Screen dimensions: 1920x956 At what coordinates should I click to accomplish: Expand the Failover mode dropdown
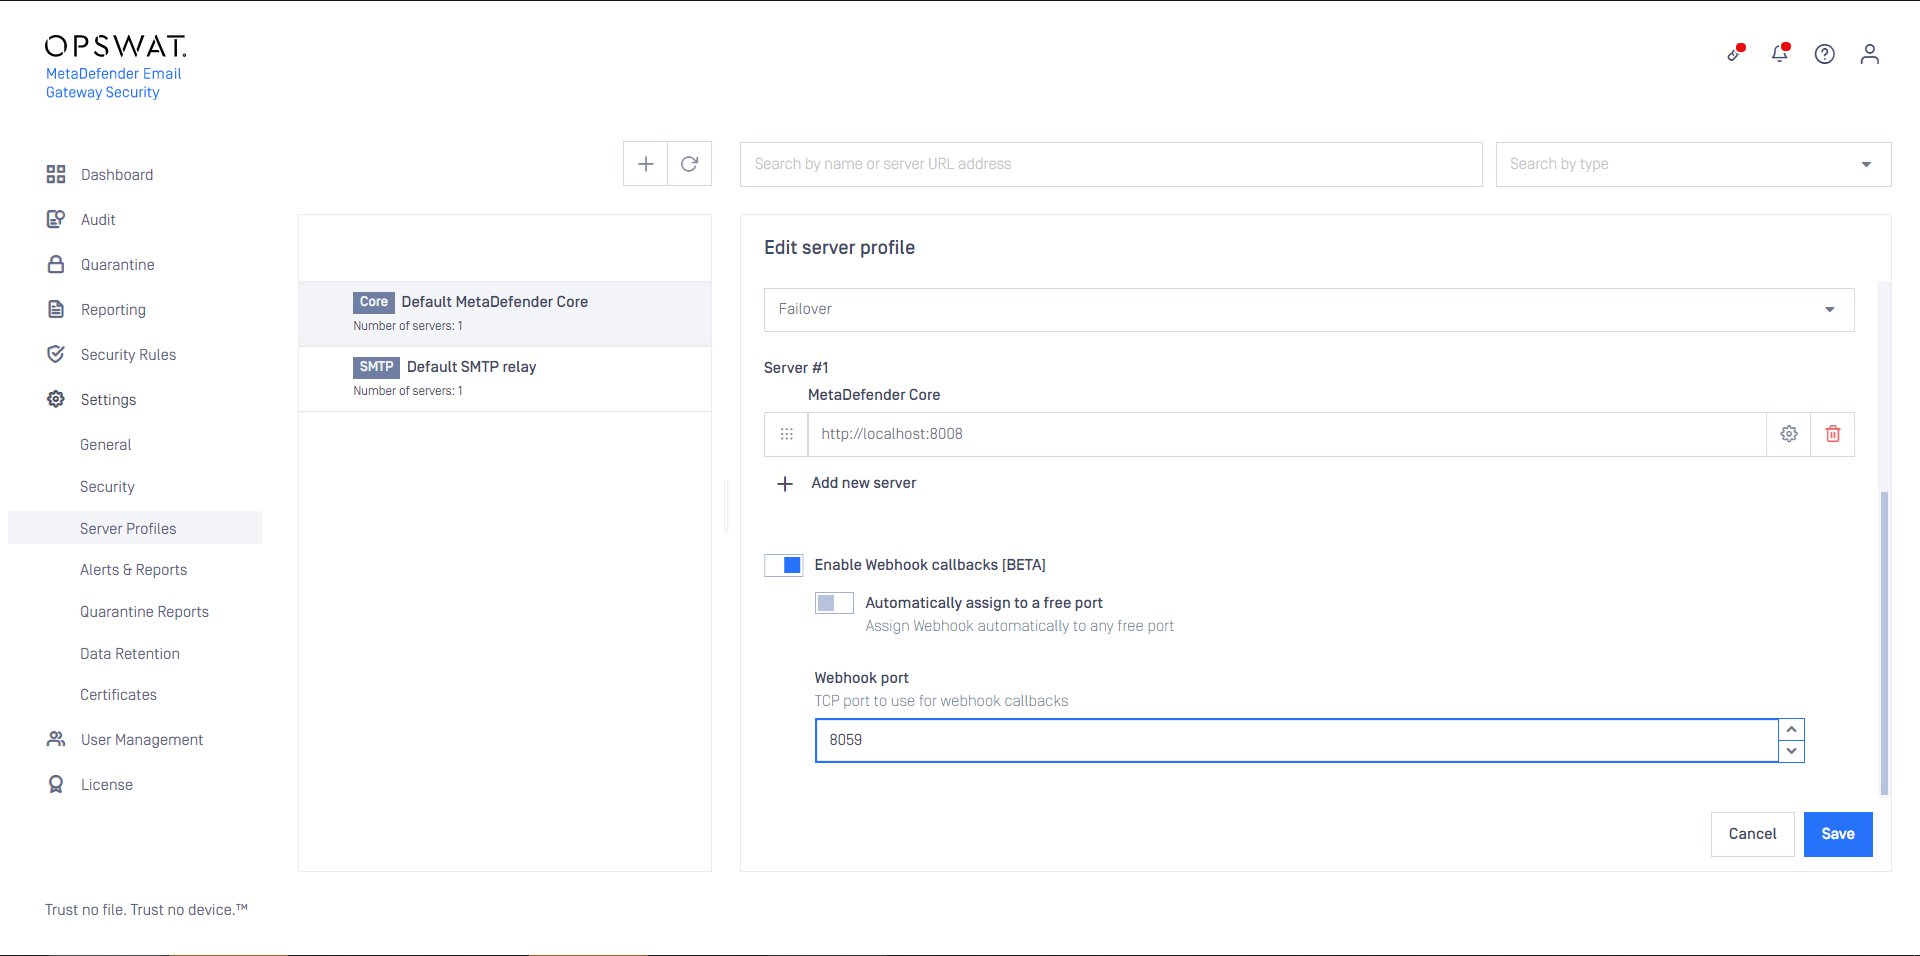pyautogui.click(x=1309, y=310)
